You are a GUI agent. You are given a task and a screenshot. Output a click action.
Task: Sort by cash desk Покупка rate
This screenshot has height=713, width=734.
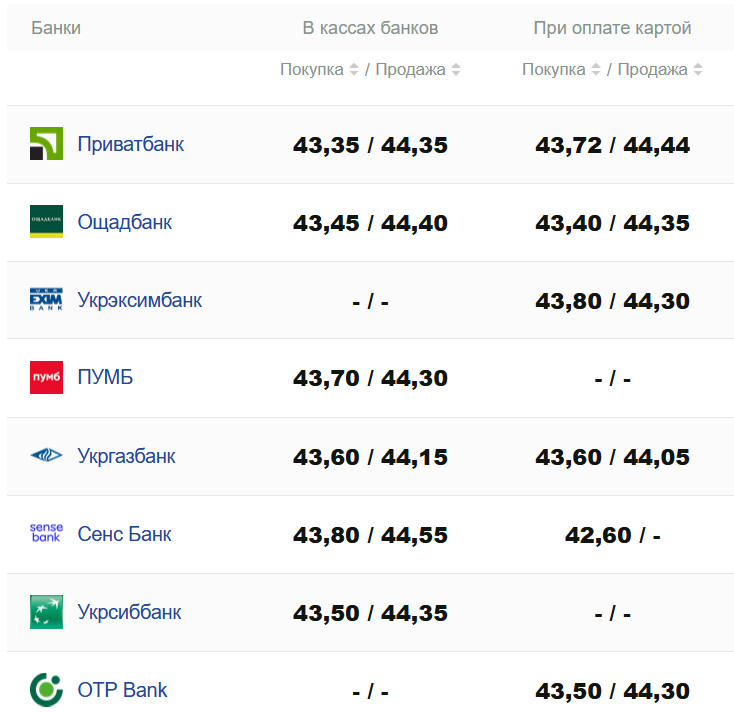(x=353, y=70)
